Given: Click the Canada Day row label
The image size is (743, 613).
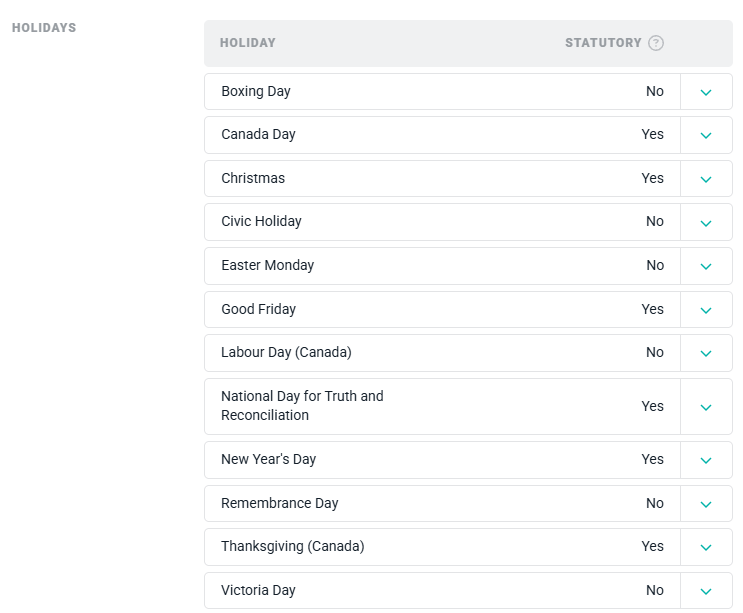Looking at the screenshot, I should click(x=258, y=135).
